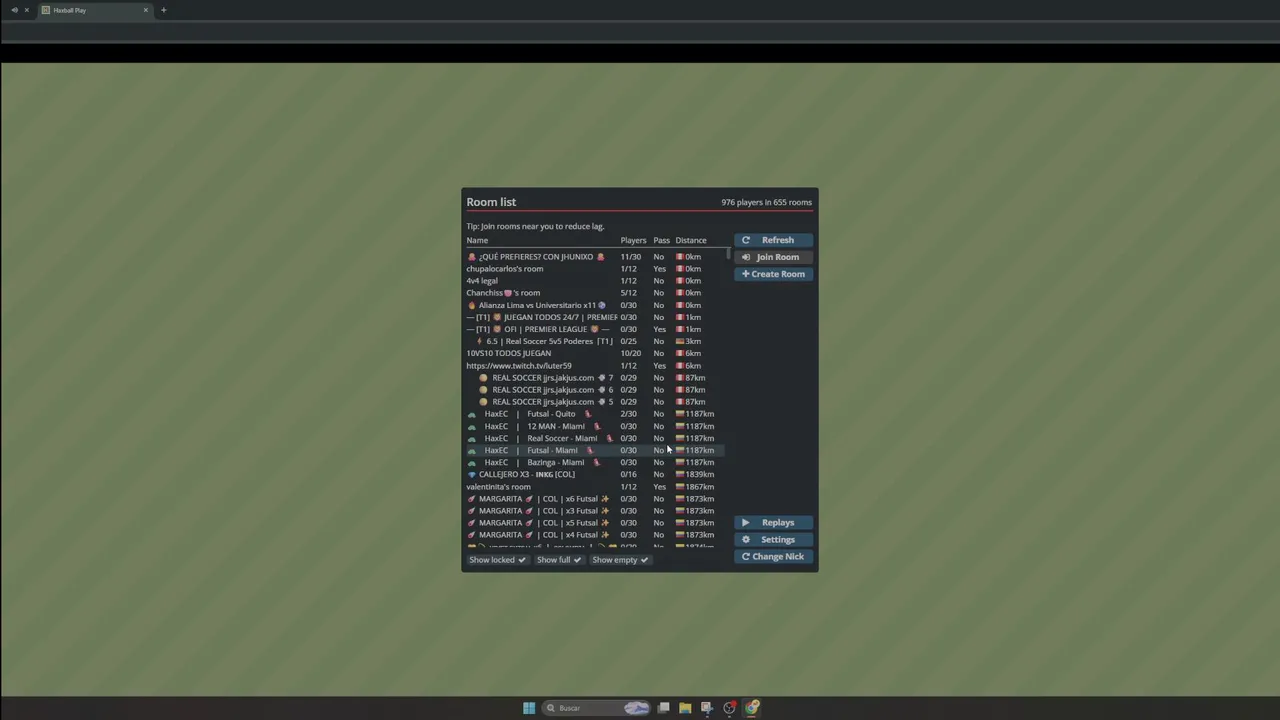Click the Join Room button
The image size is (1280, 720).
pos(773,257)
